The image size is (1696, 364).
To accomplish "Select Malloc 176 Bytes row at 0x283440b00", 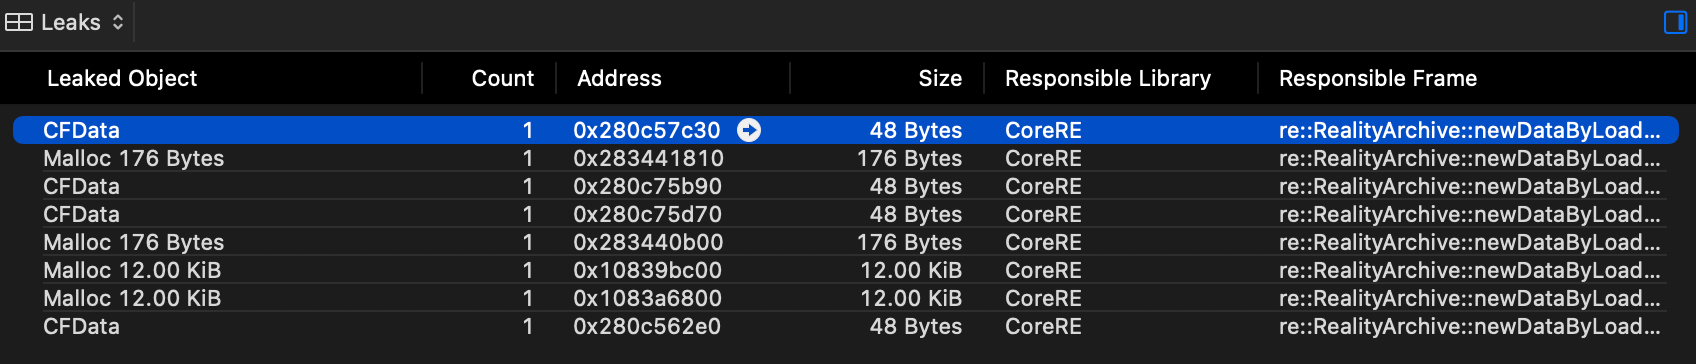I will [846, 242].
